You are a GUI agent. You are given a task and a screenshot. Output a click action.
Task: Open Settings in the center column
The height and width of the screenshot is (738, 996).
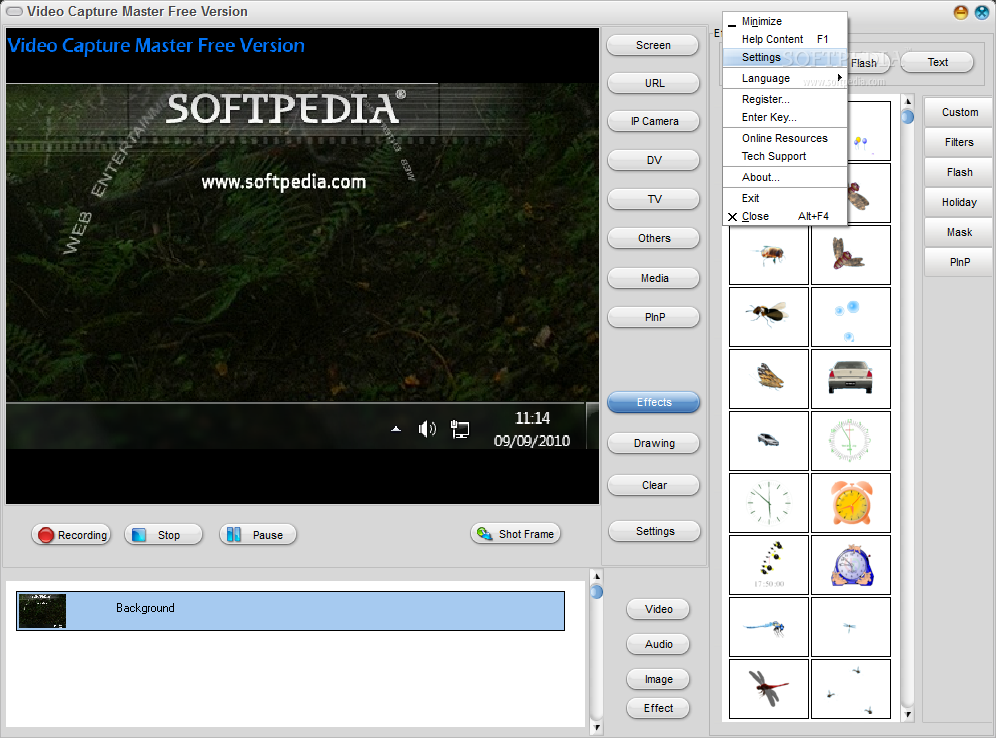654,531
